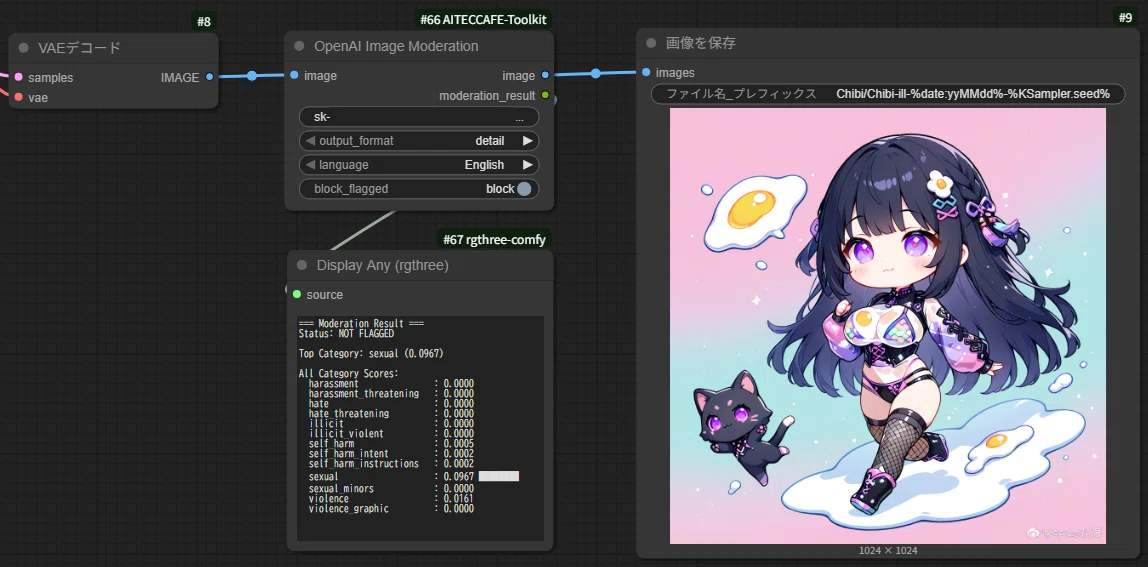Image resolution: width=1148 pixels, height=567 pixels.
Task: Click the source input socket on Display Any
Action: point(297,294)
